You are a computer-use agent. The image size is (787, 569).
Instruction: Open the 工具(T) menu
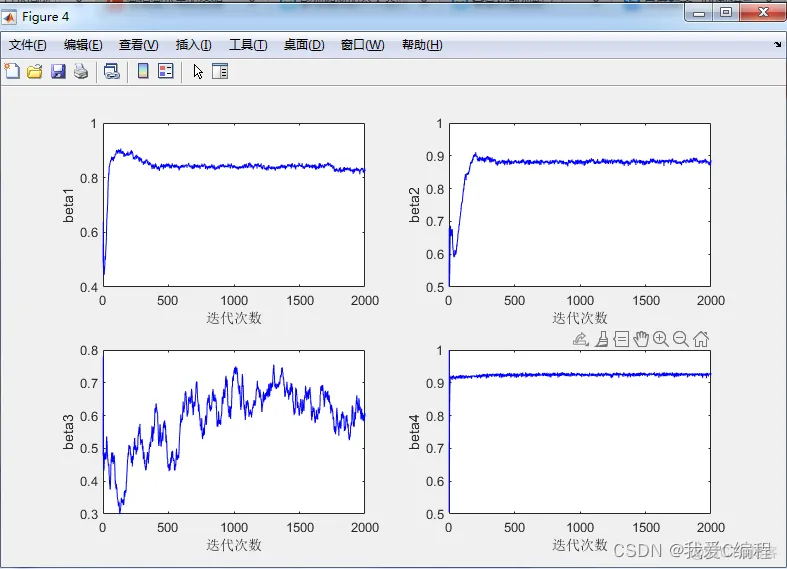pos(248,45)
